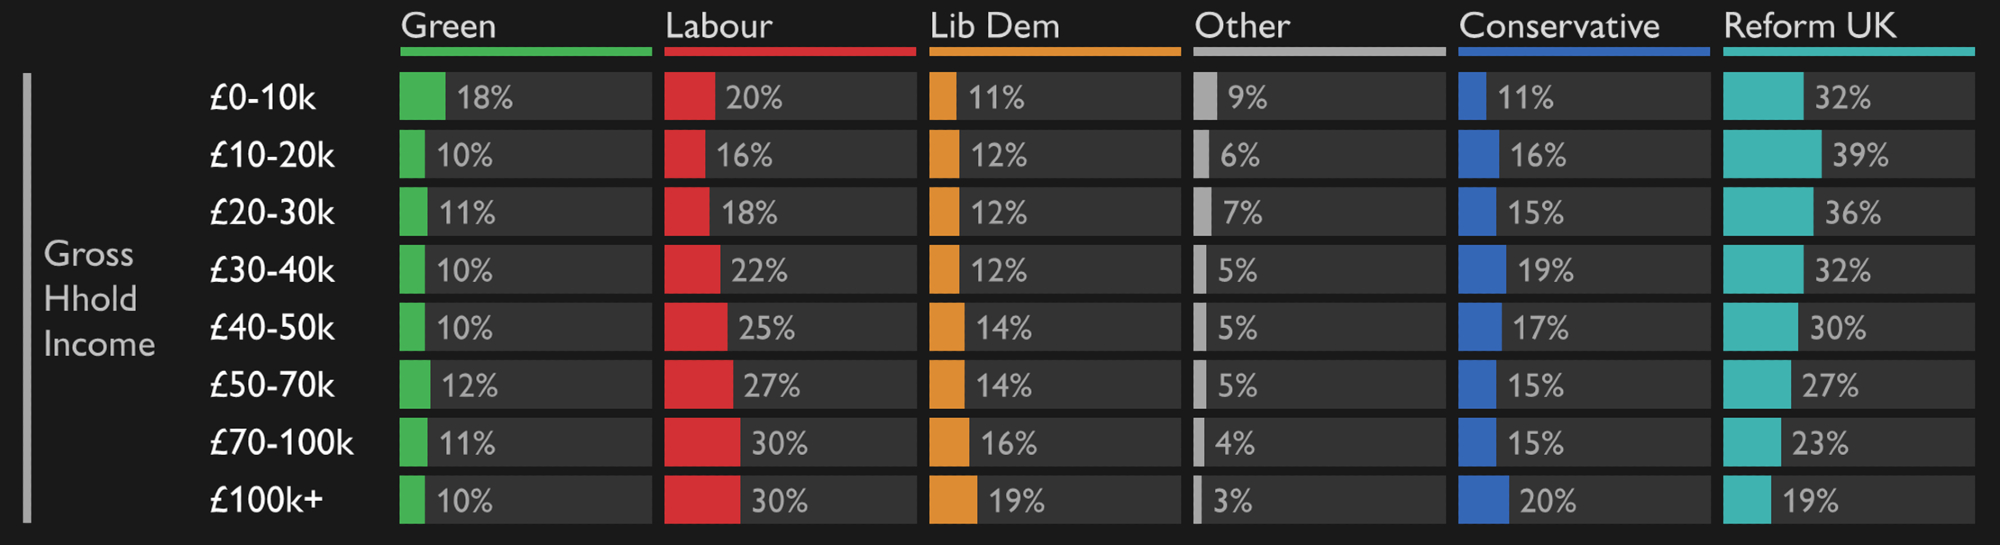Click Other's grey bar for £0-10k
The height and width of the screenshot is (545, 2000).
click(1205, 97)
